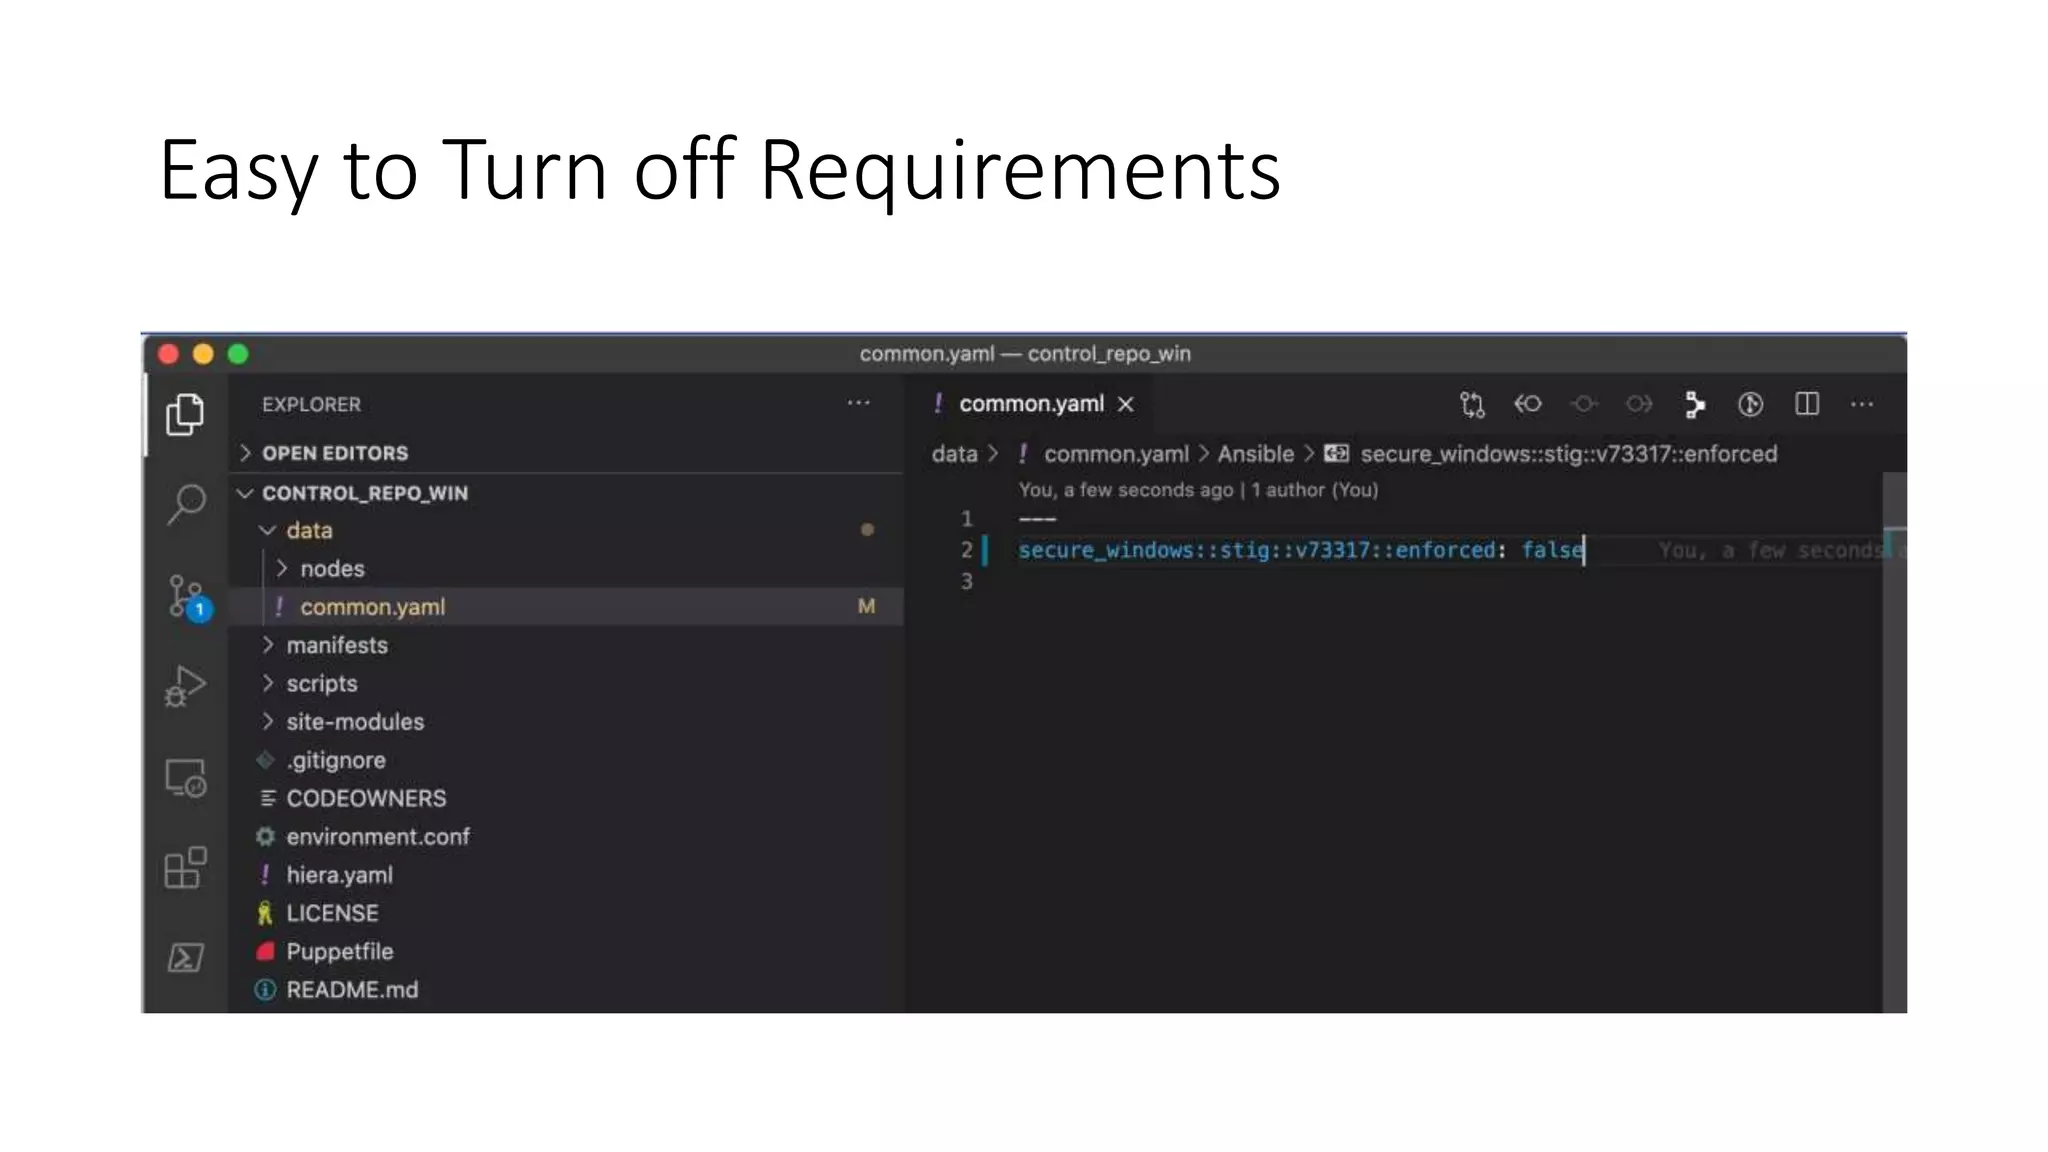Toggle file annotations clock icon
The image size is (2048, 1152).
point(1750,404)
